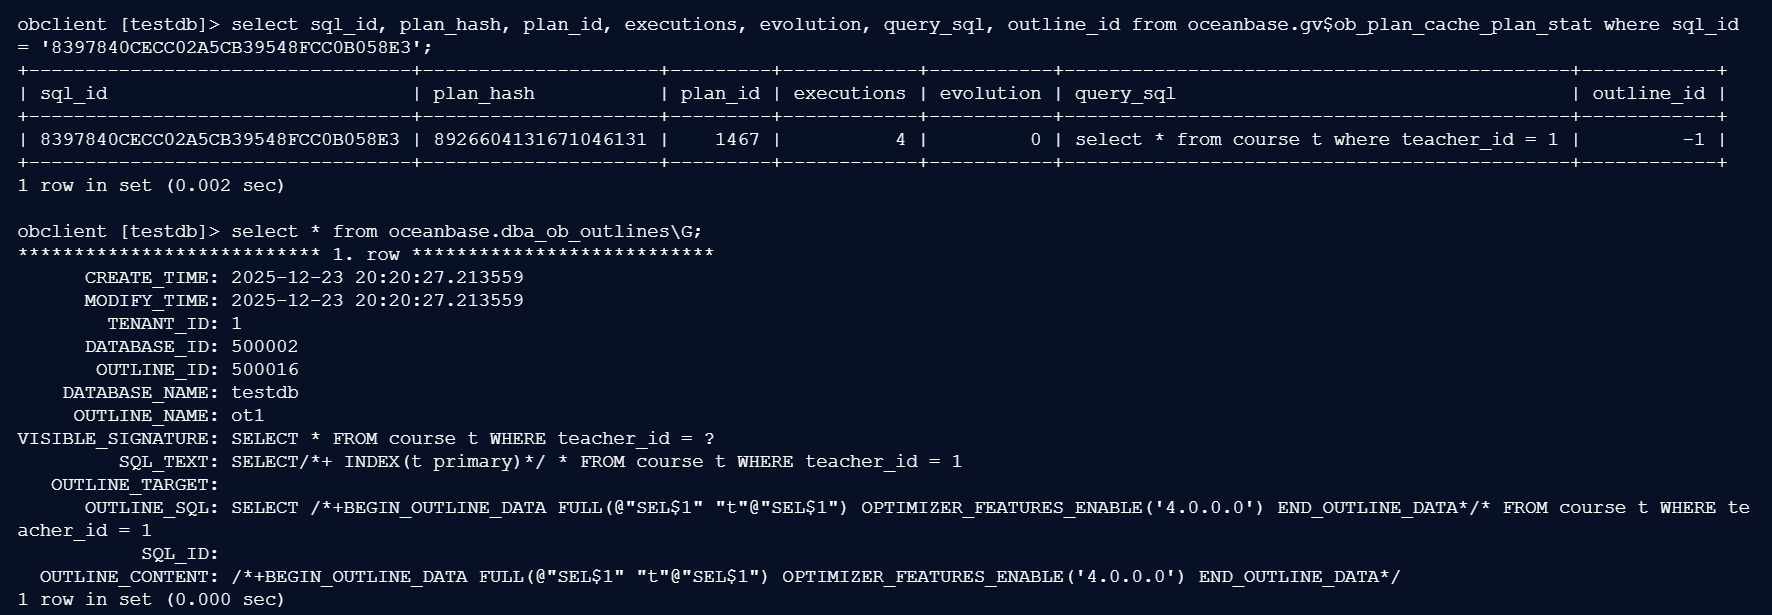Click the sql_id column header
The width and height of the screenshot is (1772, 615).
[x=73, y=94]
